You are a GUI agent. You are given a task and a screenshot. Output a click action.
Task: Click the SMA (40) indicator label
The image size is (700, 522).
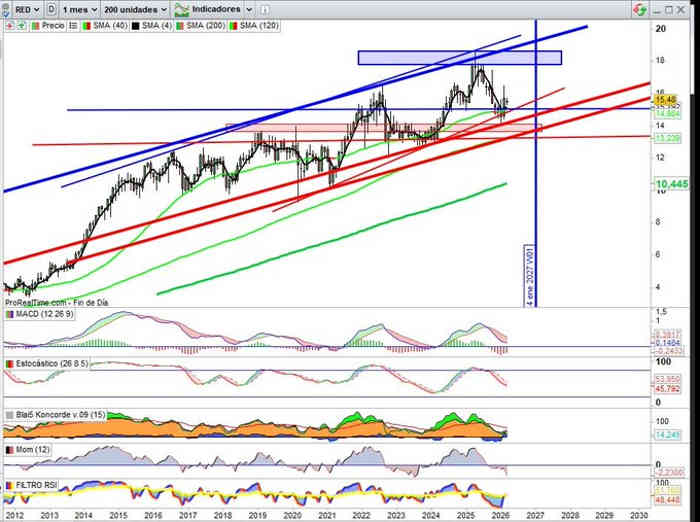pos(108,25)
